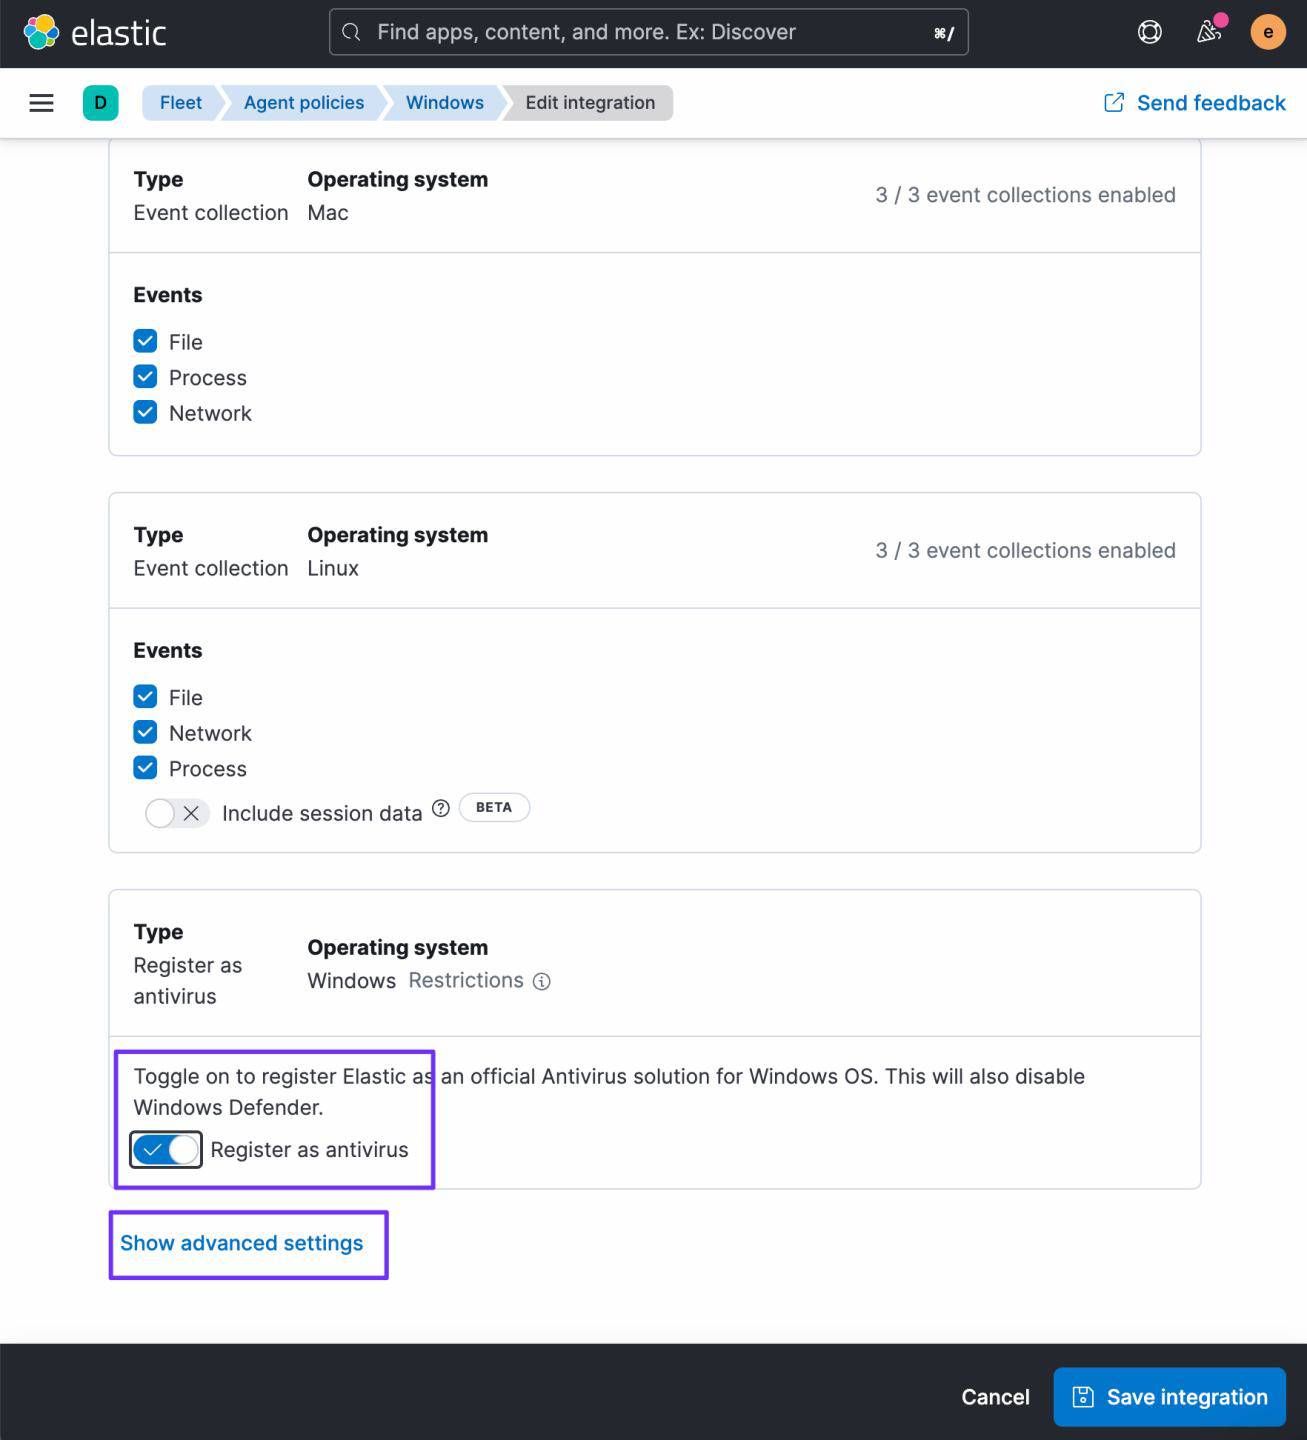Uncheck the Linux Process events checkbox
The width and height of the screenshot is (1307, 1440).
click(x=145, y=768)
